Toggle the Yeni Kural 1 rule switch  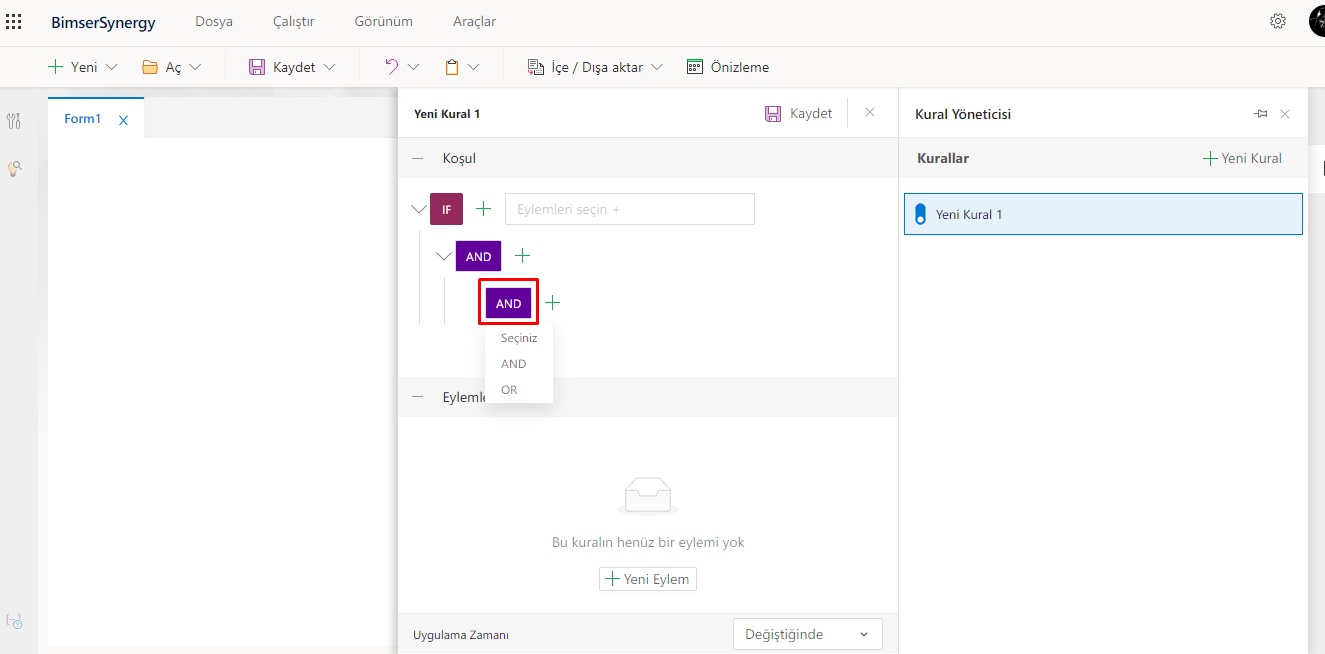(921, 214)
